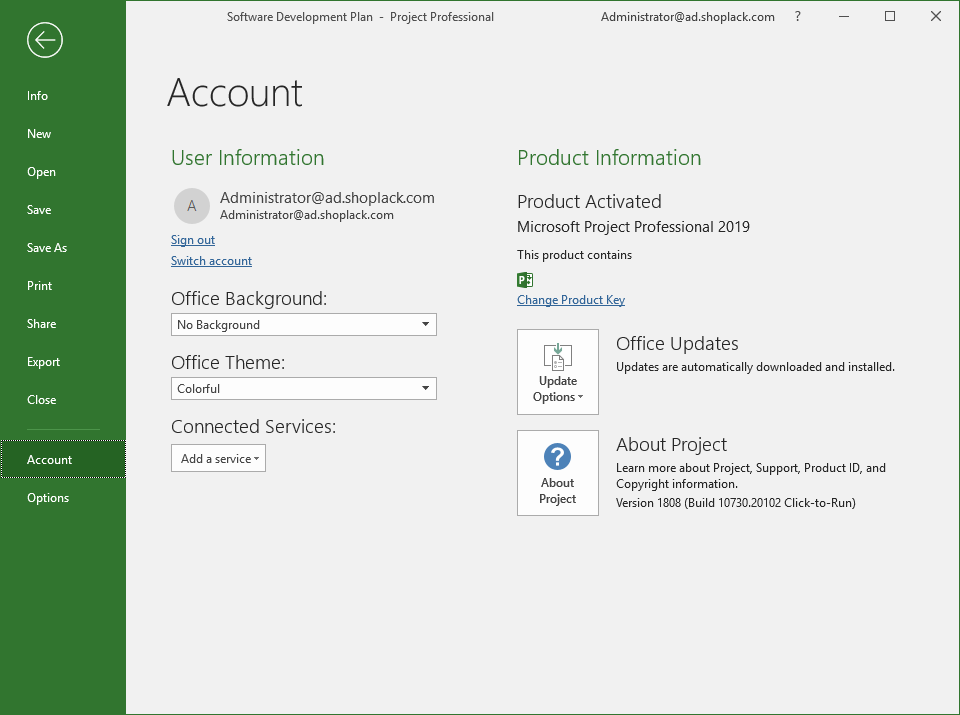Screen dimensions: 960x715
Task: Select New in the backstage menu
Action: (63, 133)
